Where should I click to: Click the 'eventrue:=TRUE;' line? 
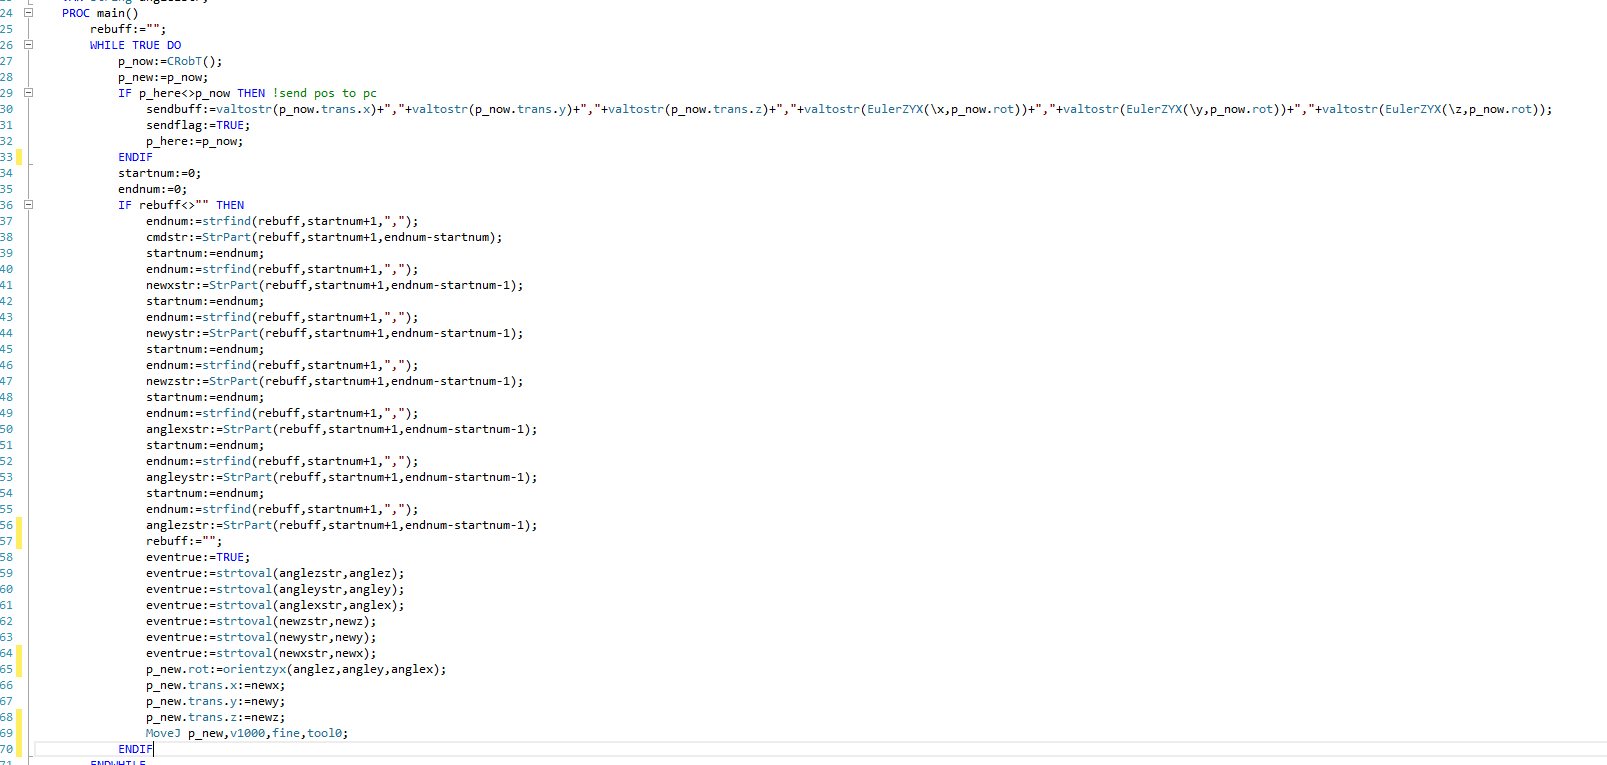point(198,557)
